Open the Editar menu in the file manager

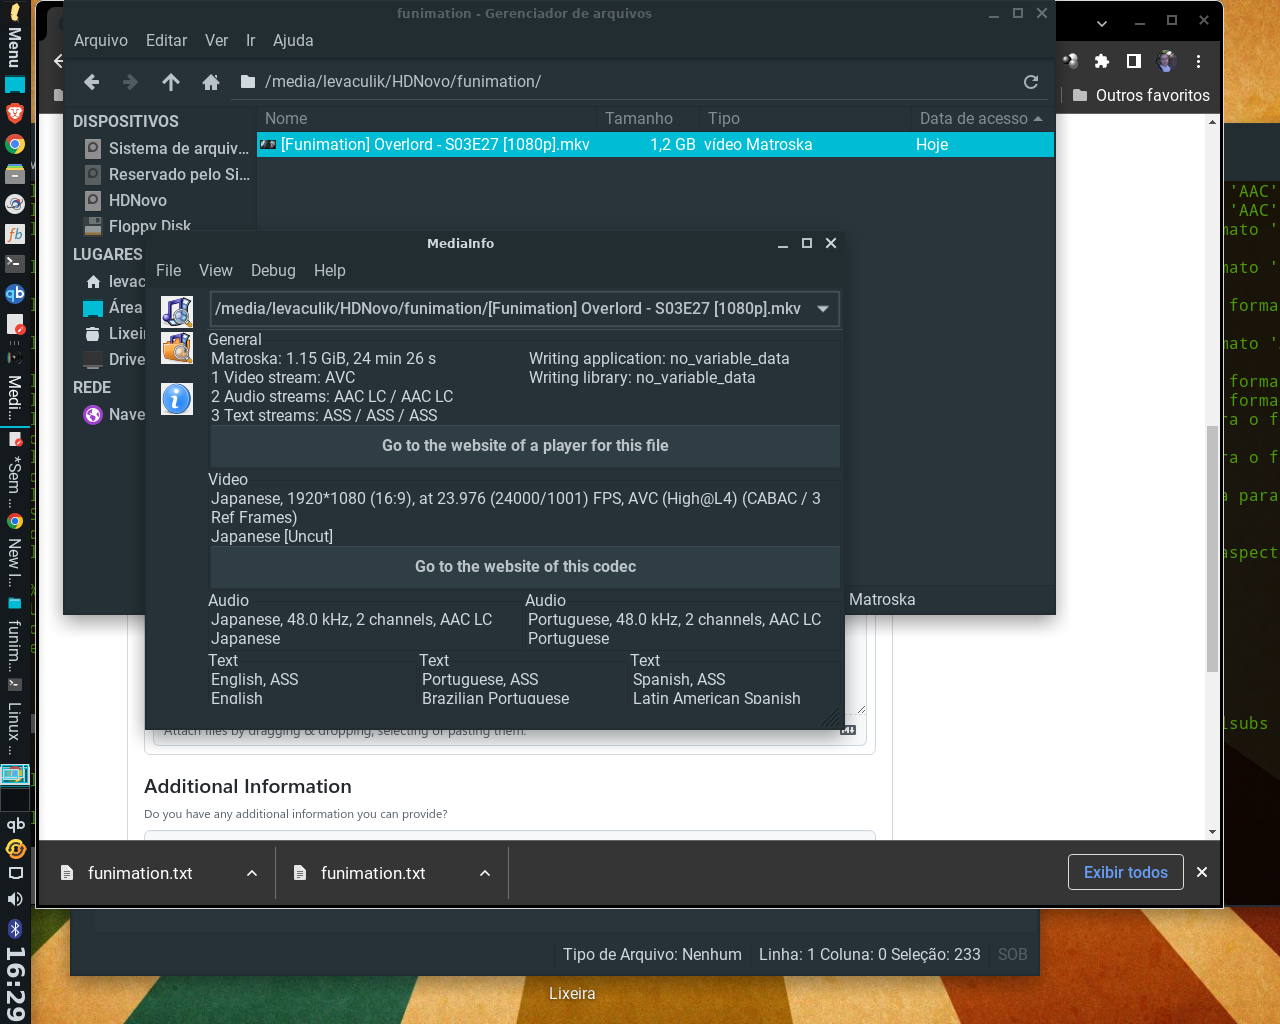click(x=166, y=40)
